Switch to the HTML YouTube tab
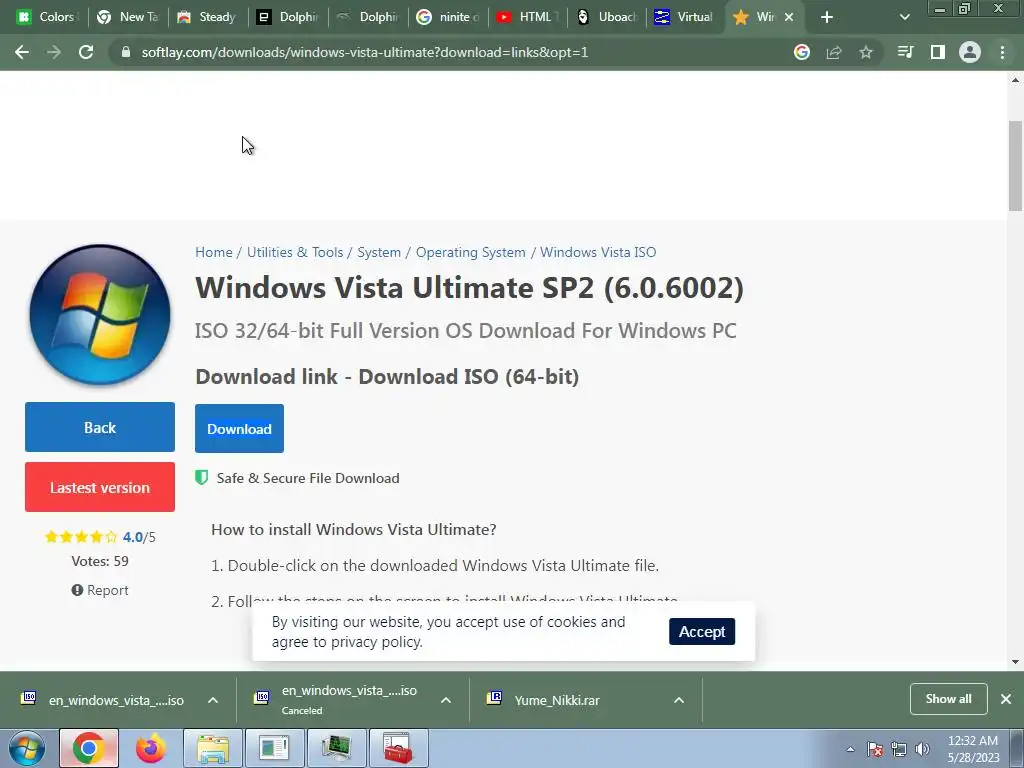 click(528, 17)
